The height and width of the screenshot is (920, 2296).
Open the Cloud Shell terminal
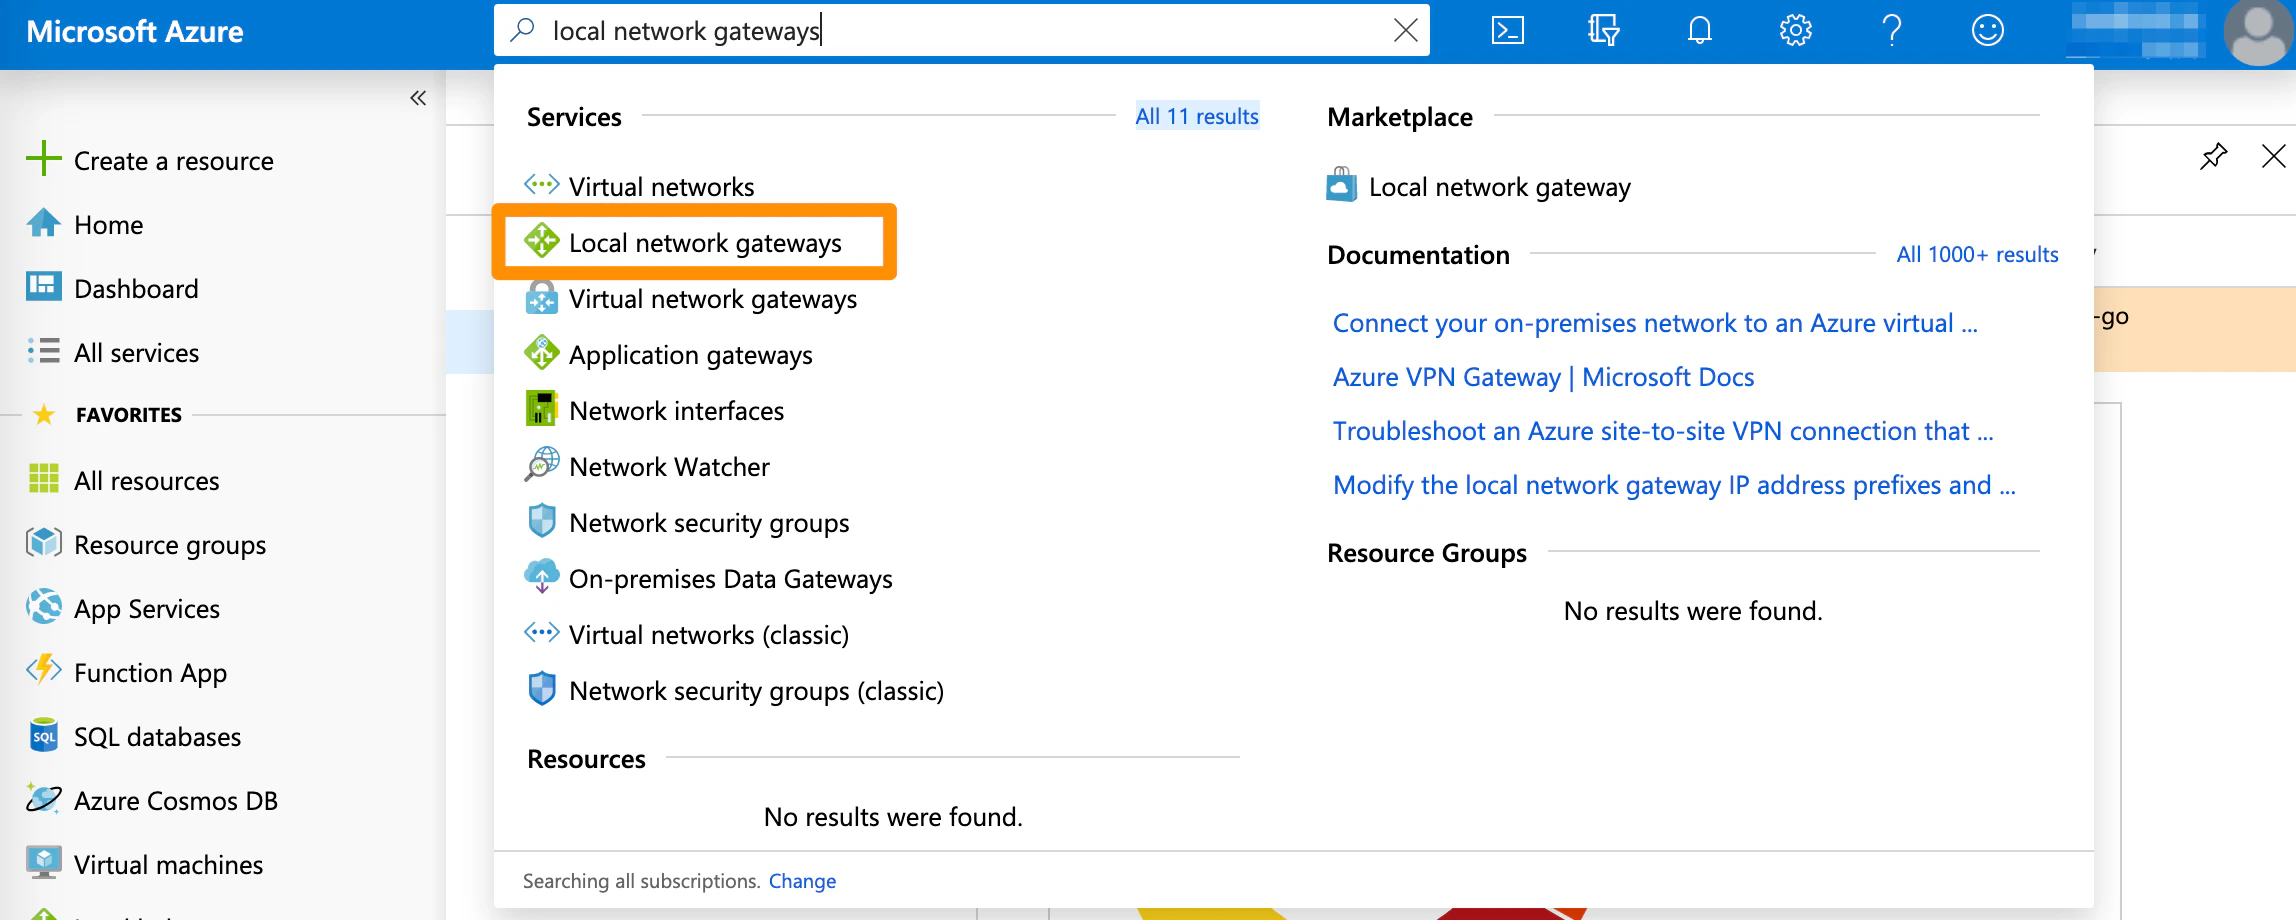(1508, 30)
